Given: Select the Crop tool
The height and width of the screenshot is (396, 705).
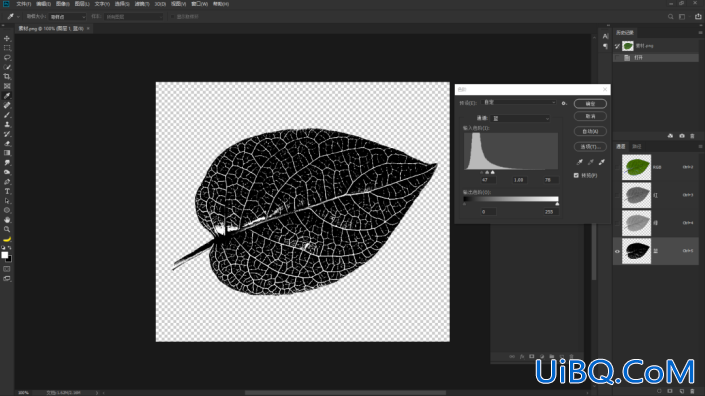Looking at the screenshot, I should coord(7,76).
